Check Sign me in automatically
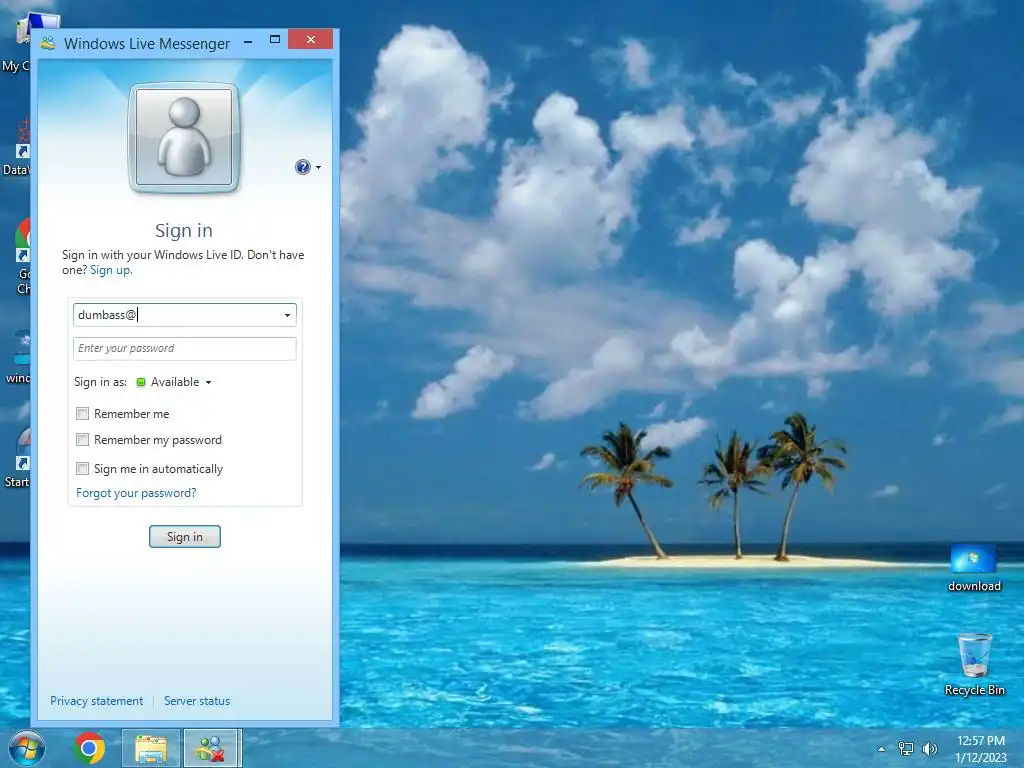 point(82,468)
